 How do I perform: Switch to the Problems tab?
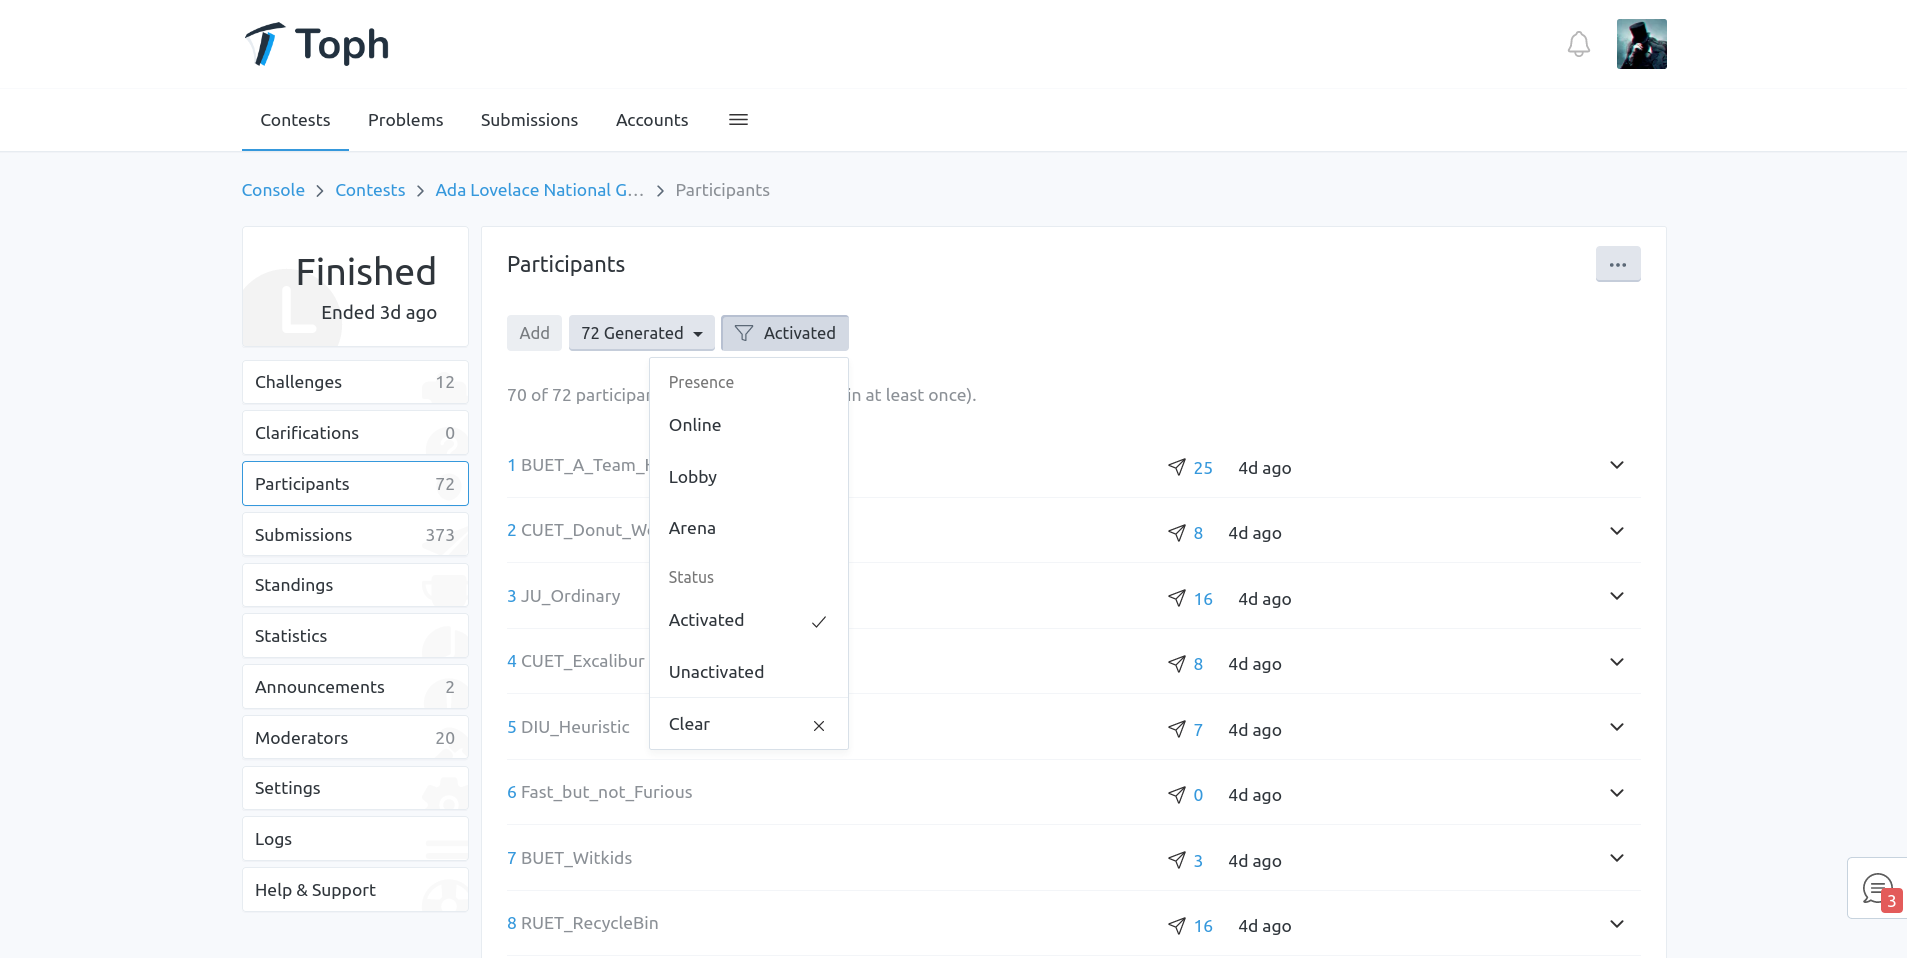click(x=405, y=120)
